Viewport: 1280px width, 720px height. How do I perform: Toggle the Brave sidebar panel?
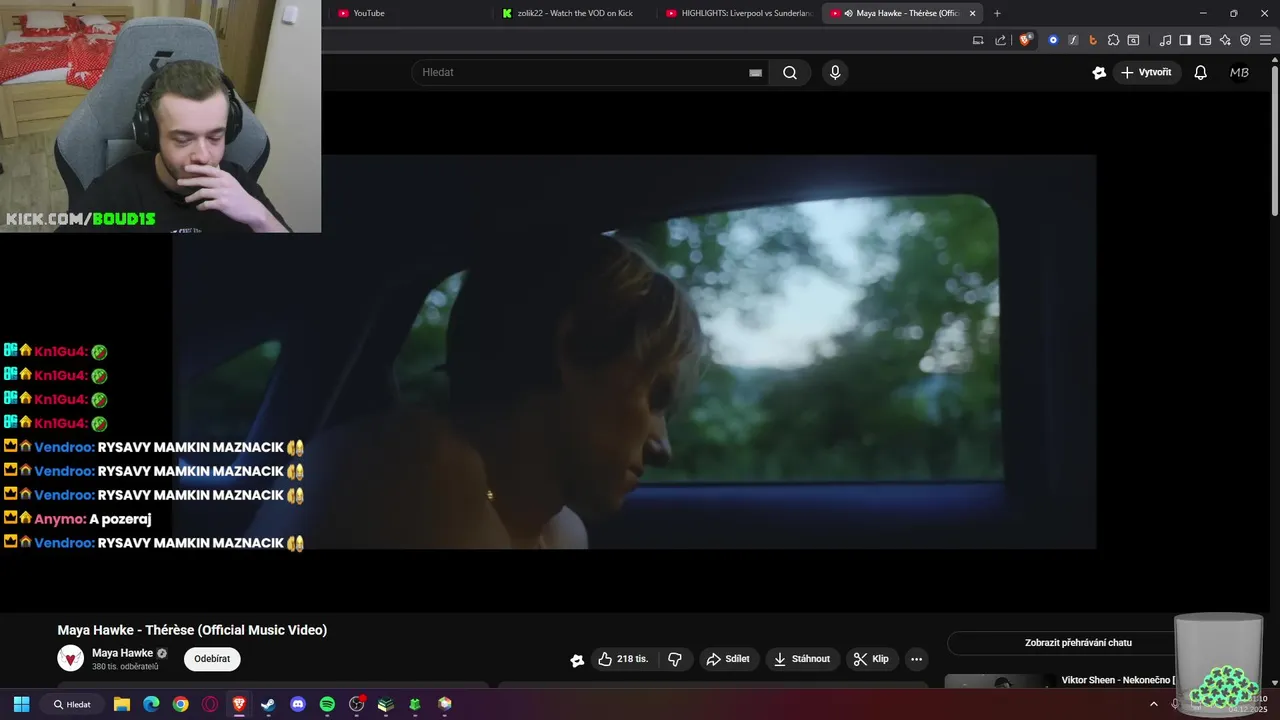(1185, 40)
